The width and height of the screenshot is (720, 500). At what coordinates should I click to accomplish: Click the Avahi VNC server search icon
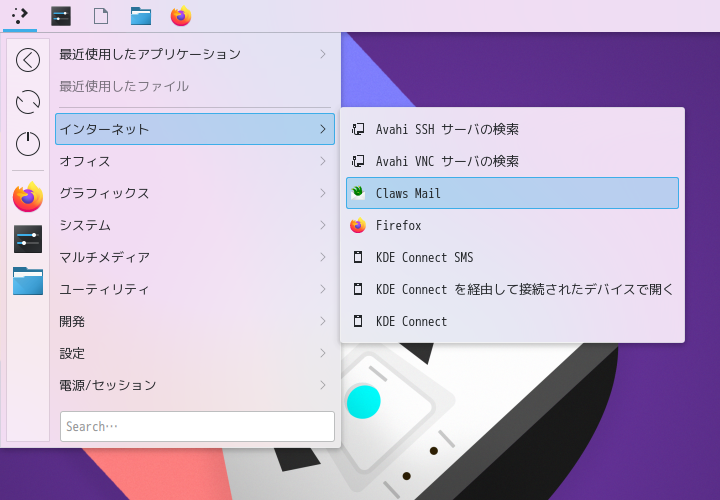pyautogui.click(x=358, y=161)
